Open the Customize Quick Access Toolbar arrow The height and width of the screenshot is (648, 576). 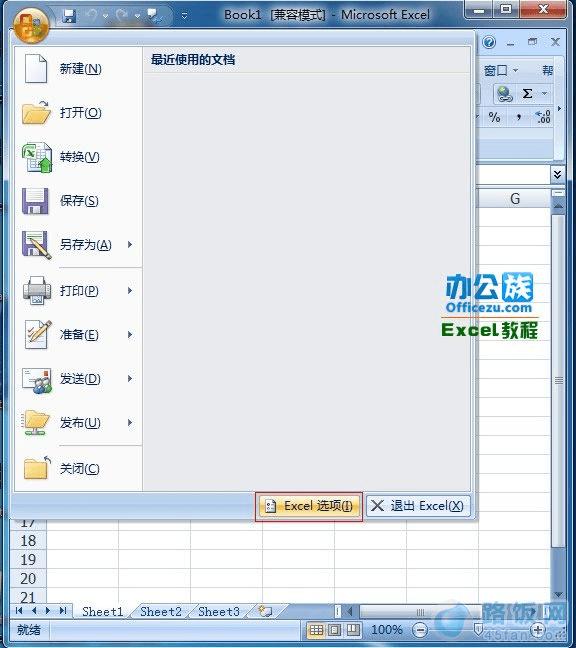pyautogui.click(x=185, y=16)
